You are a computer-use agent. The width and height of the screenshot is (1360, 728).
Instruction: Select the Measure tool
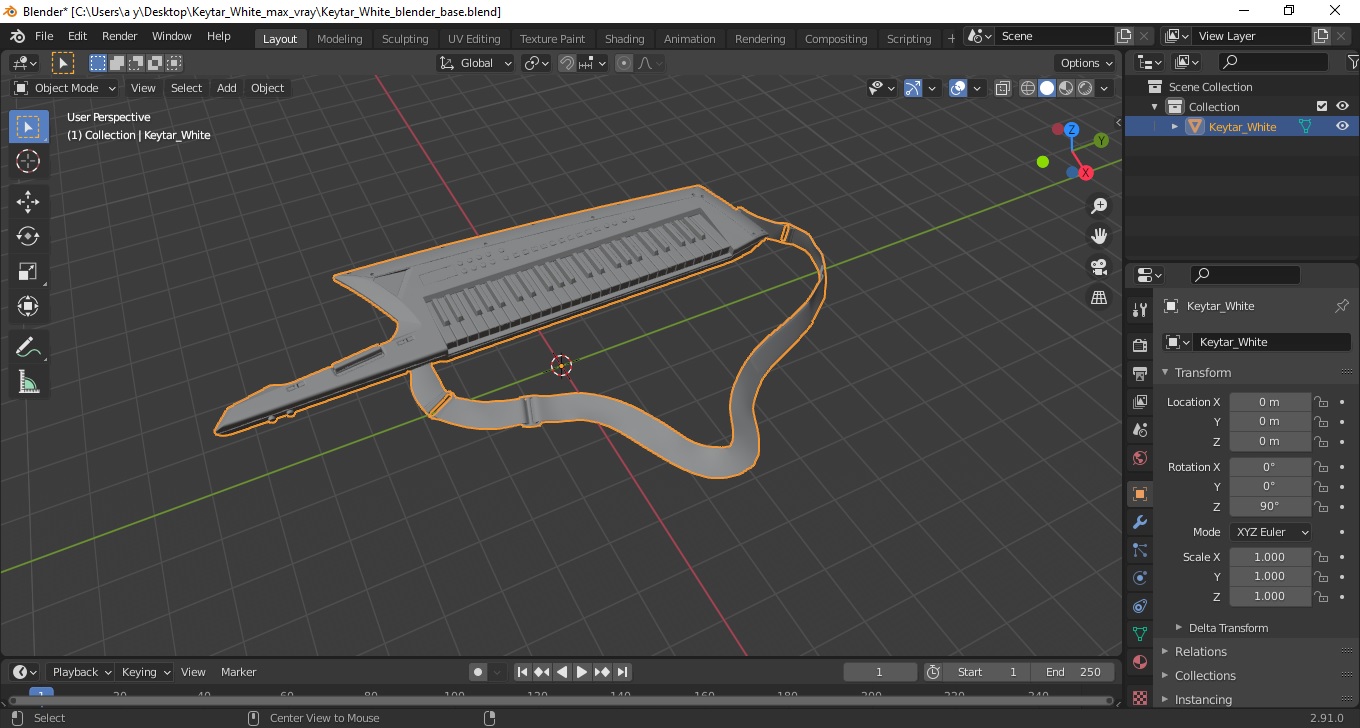pyautogui.click(x=28, y=382)
